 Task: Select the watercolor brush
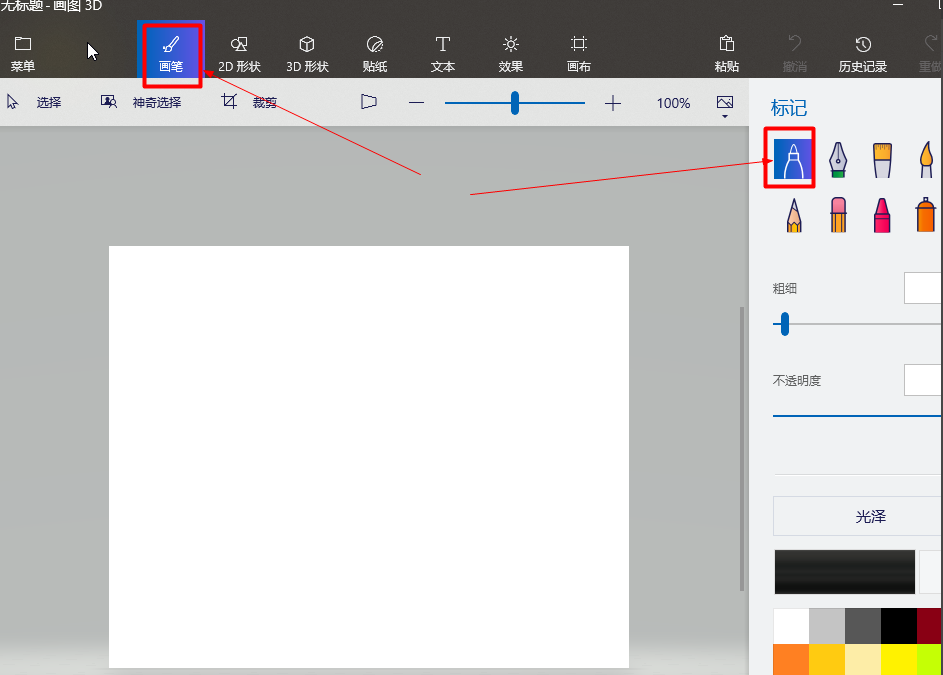click(x=926, y=159)
